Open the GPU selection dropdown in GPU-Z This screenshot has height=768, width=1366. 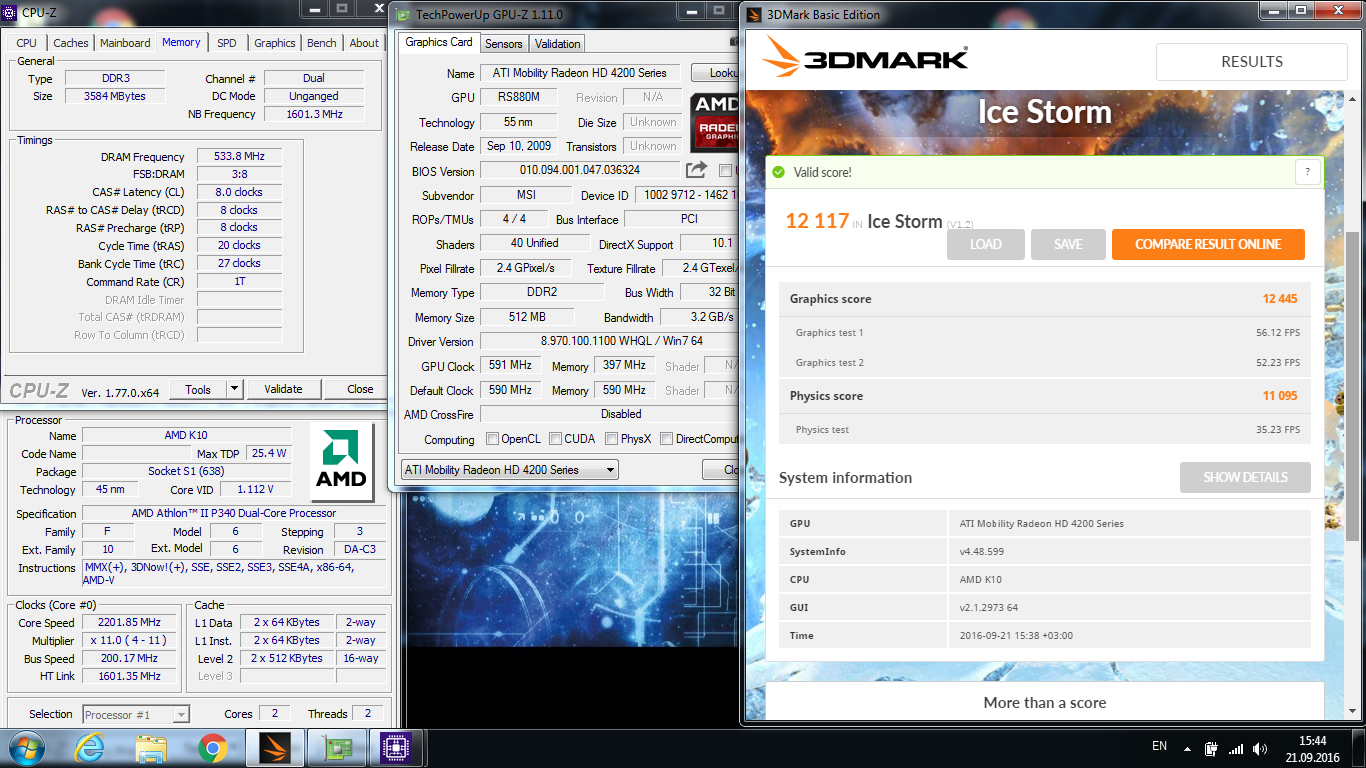(510, 469)
